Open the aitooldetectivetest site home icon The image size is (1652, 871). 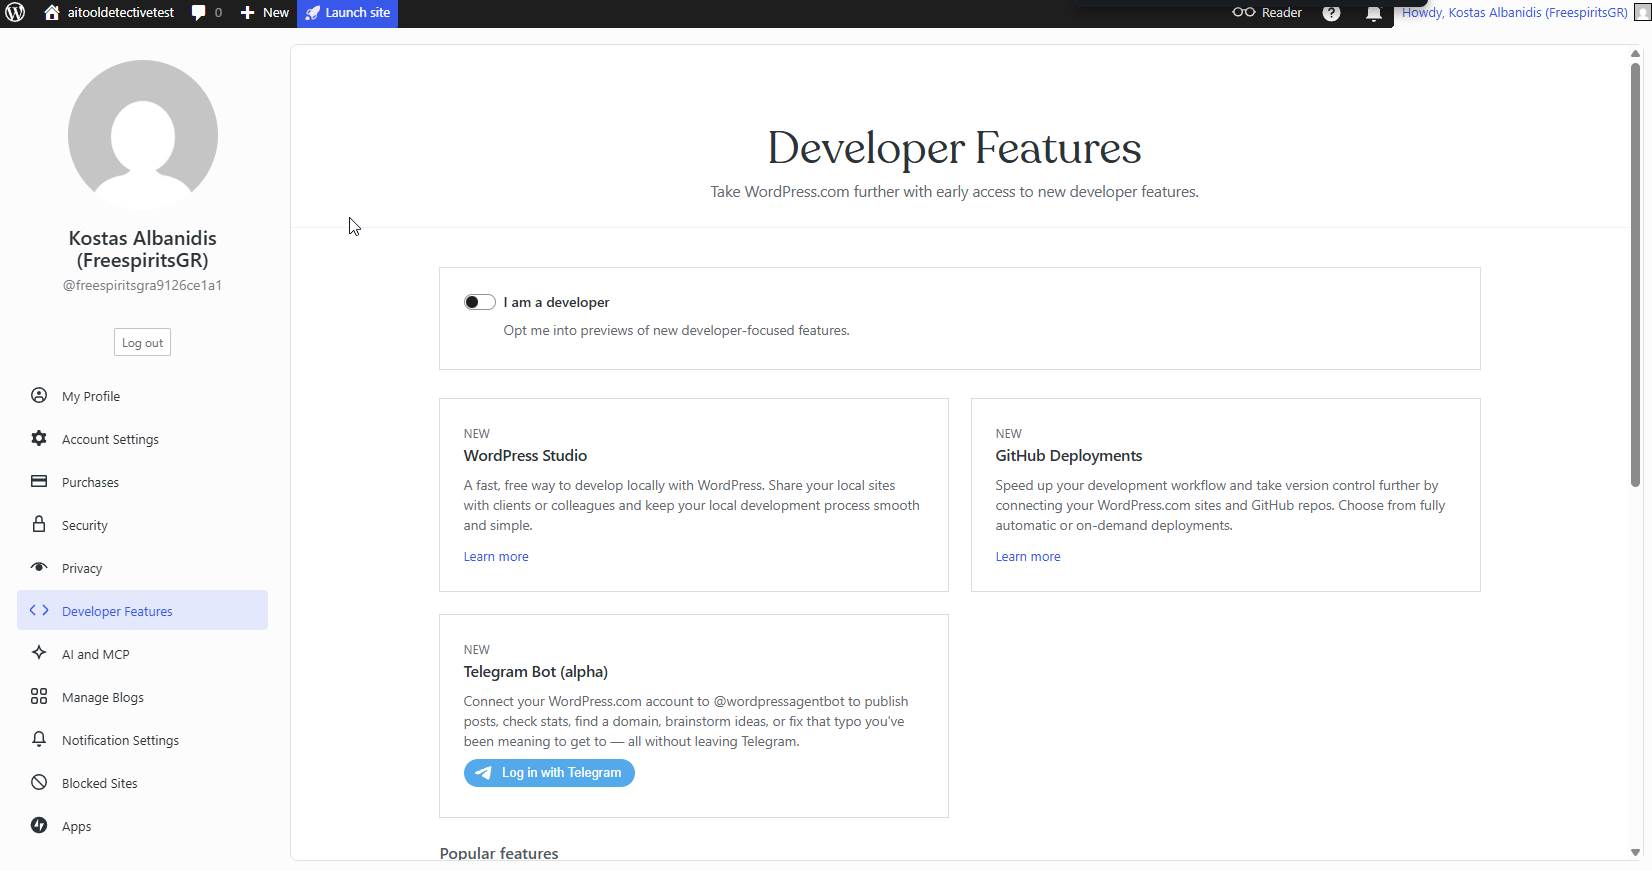click(x=52, y=12)
